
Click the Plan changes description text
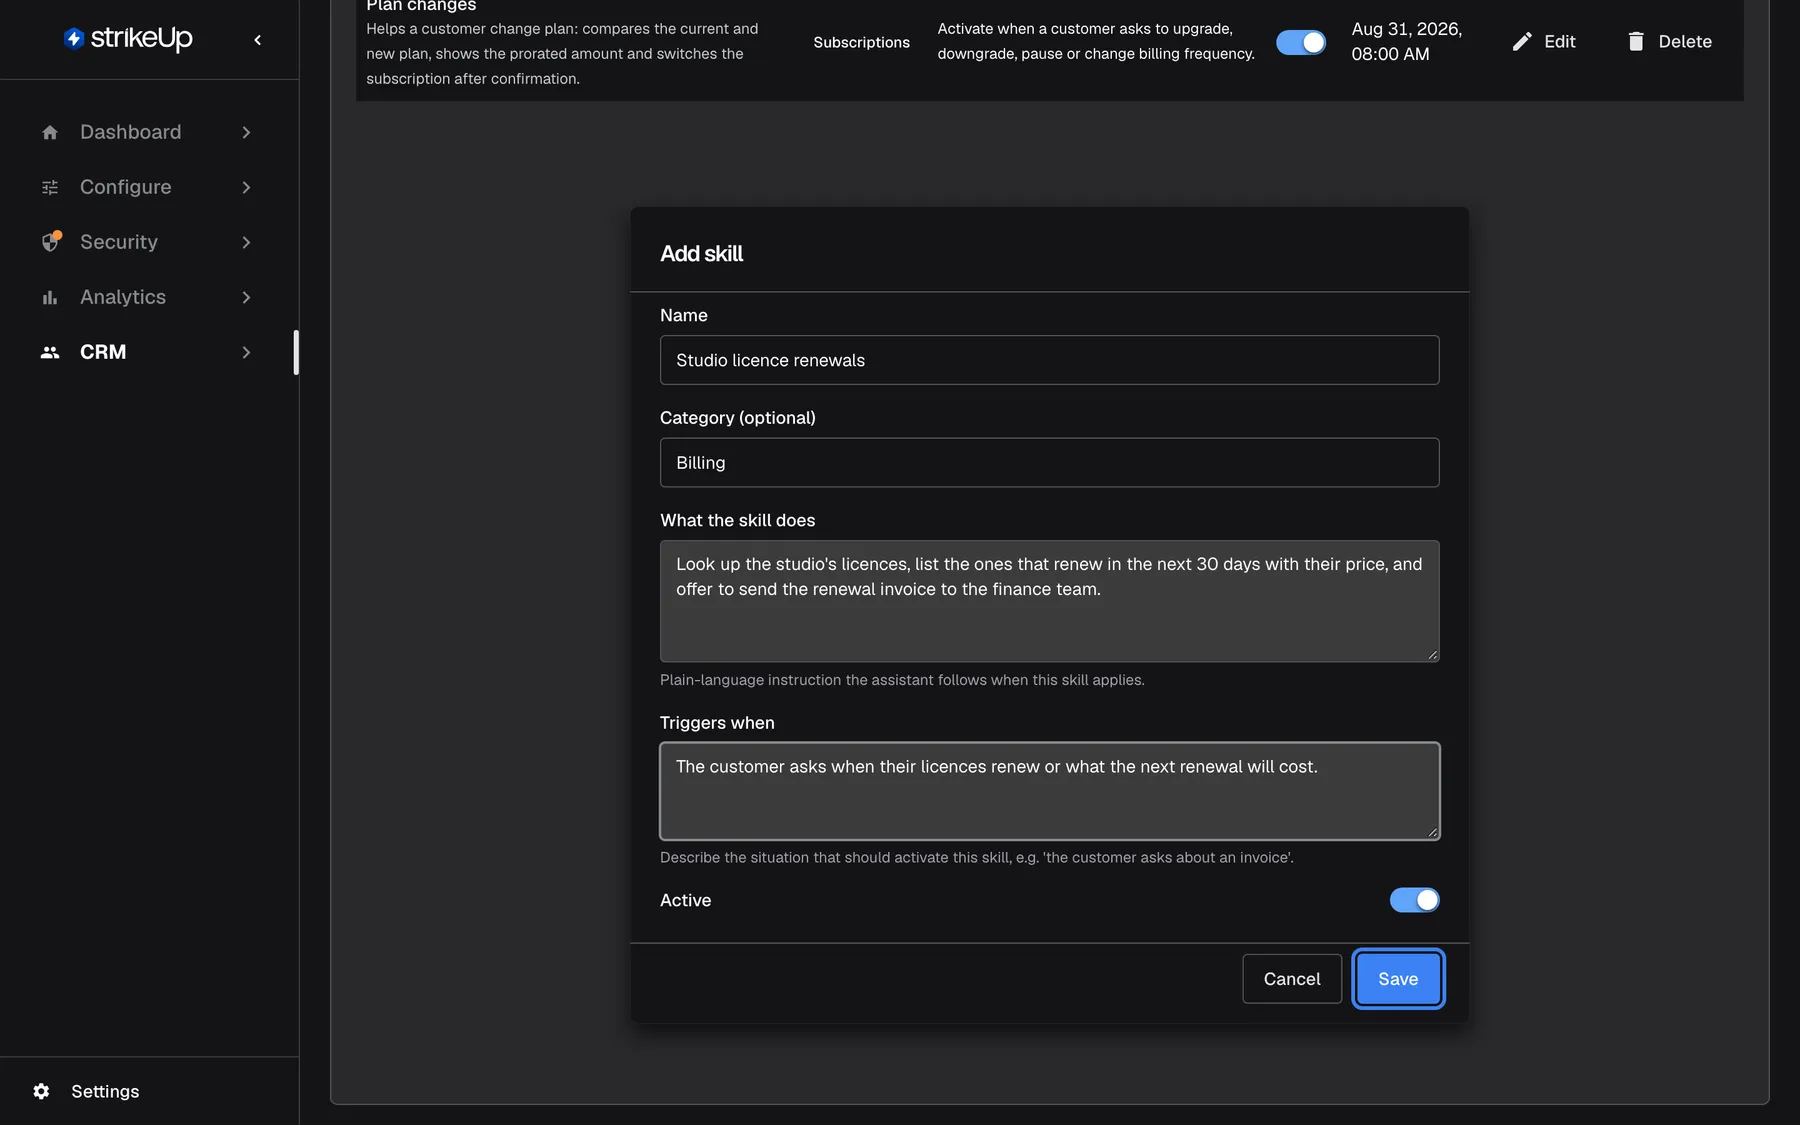point(562,54)
